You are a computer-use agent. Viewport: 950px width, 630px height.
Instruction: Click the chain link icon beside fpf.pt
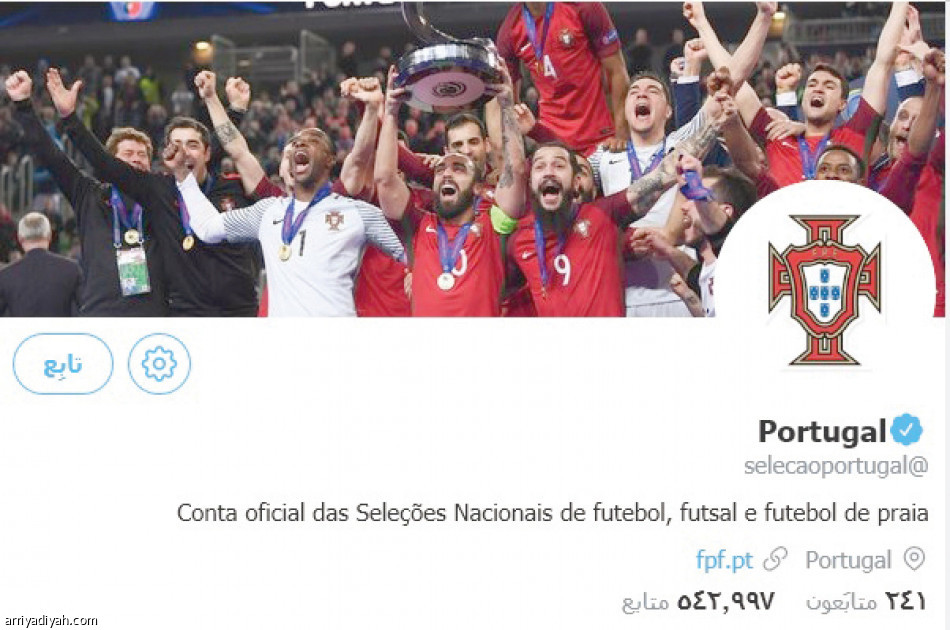775,559
